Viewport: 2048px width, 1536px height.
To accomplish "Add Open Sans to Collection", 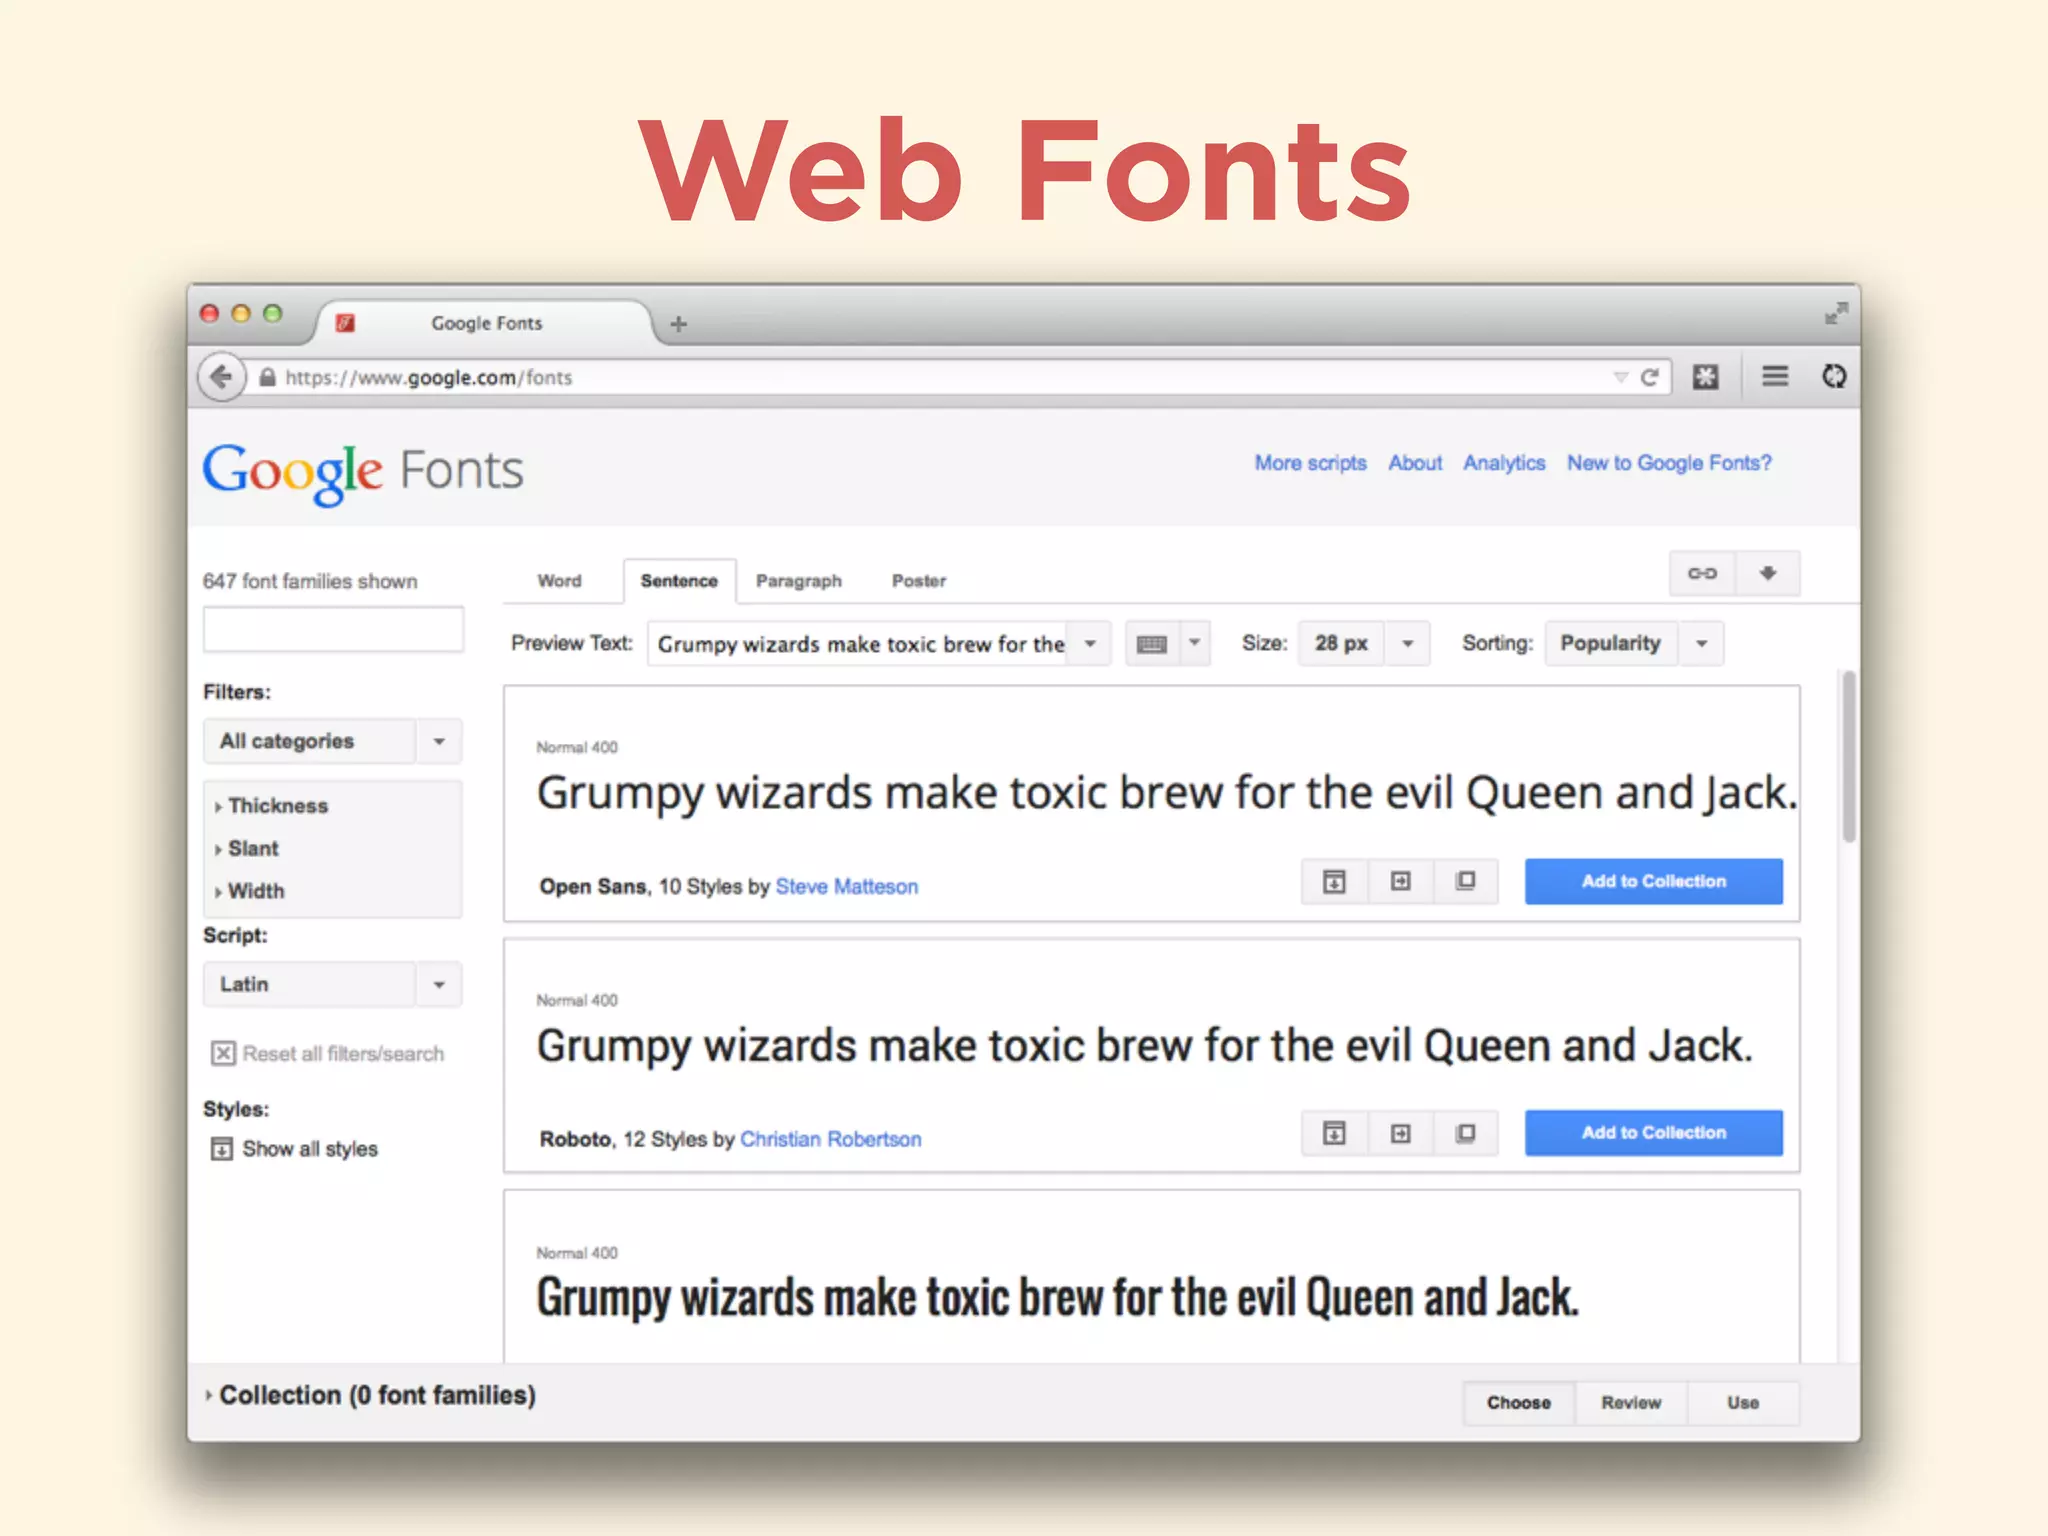I will [1654, 882].
